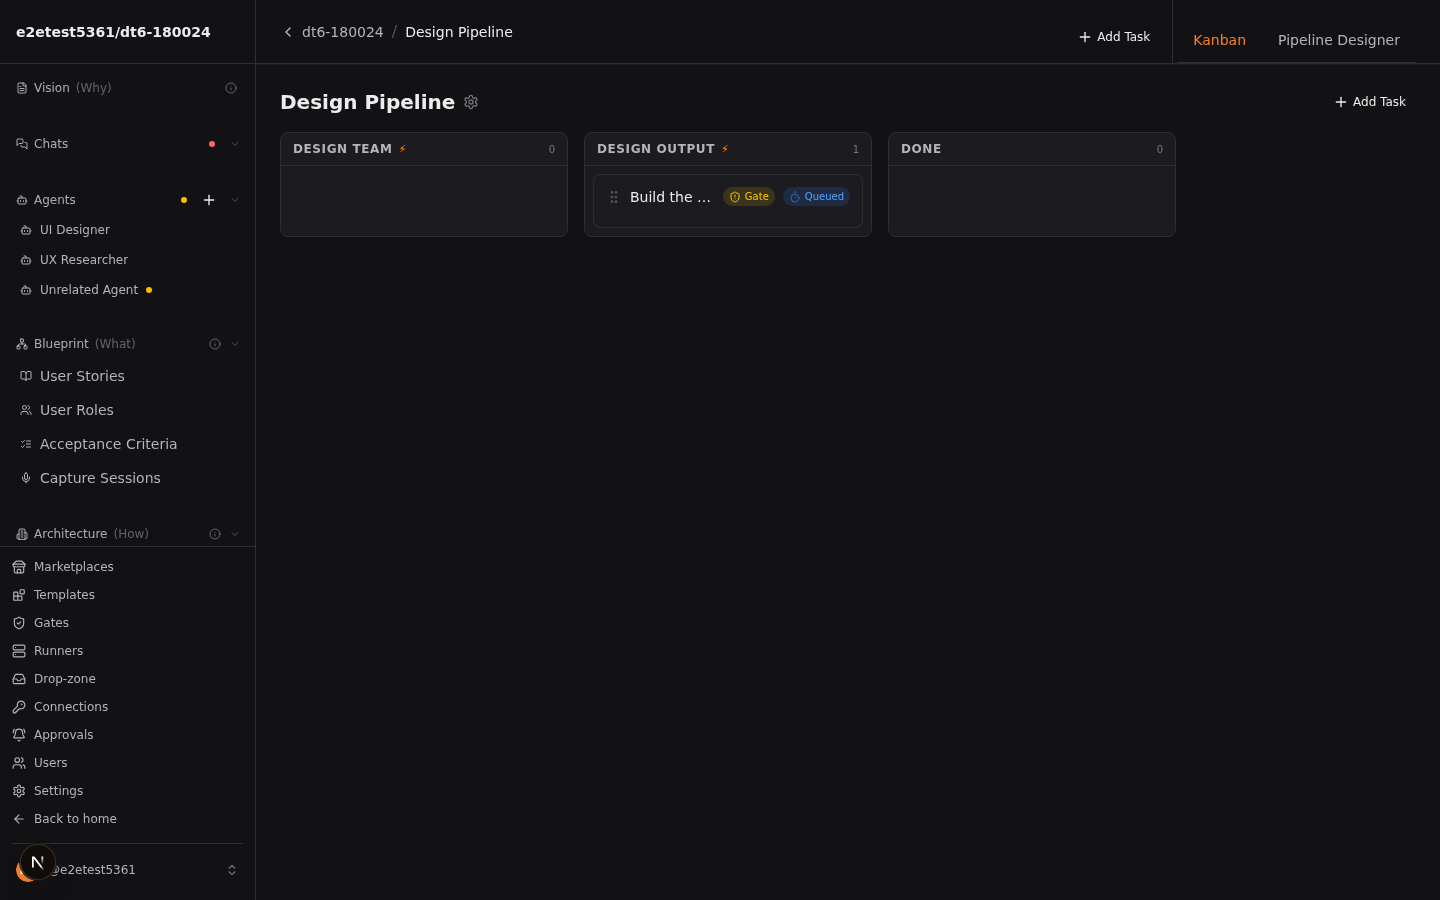This screenshot has width=1440, height=900.
Task: Switch to the Pipeline Designer tab
Action: point(1338,40)
